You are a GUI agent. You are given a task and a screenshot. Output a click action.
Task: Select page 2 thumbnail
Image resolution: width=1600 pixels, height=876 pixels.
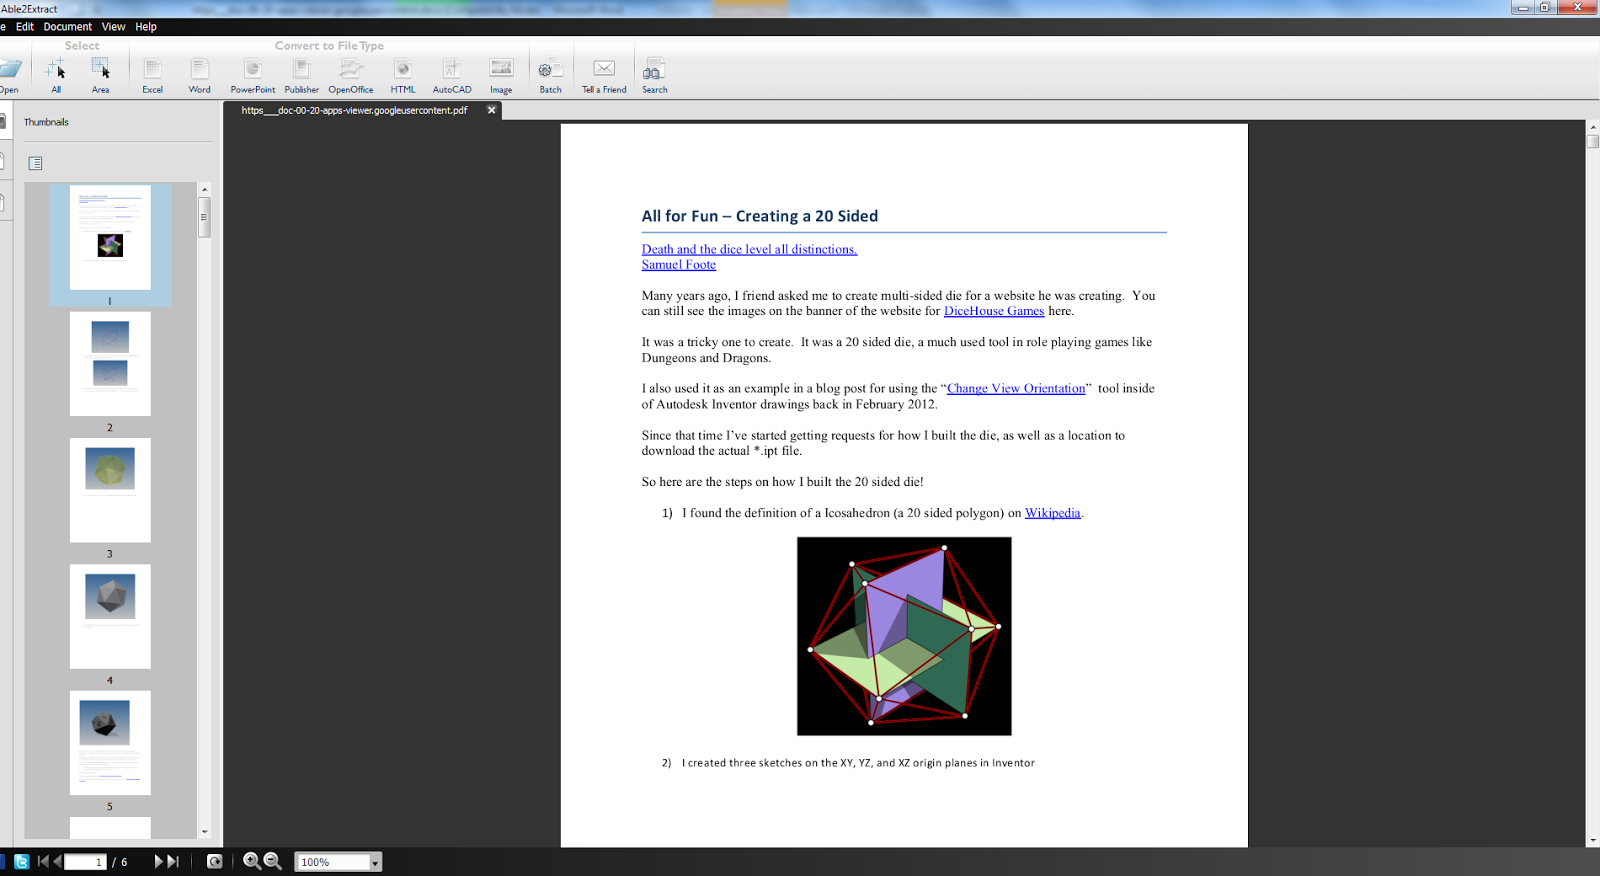click(x=110, y=364)
